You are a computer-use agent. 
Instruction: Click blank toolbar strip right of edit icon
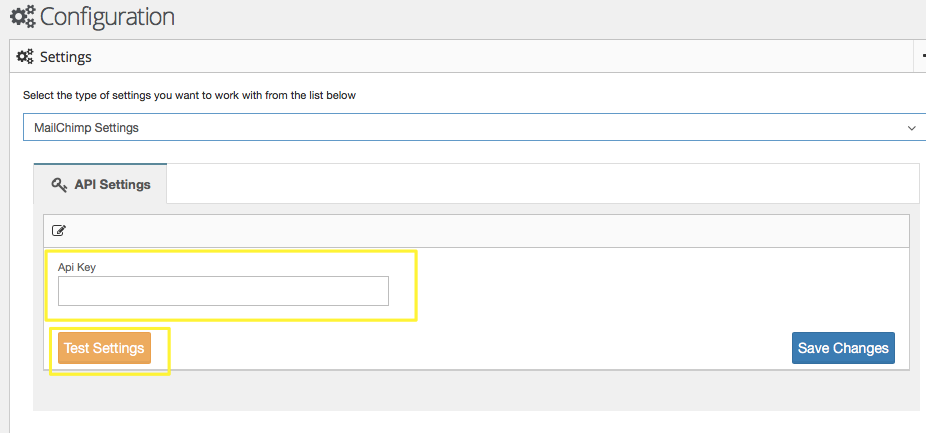click(x=480, y=230)
